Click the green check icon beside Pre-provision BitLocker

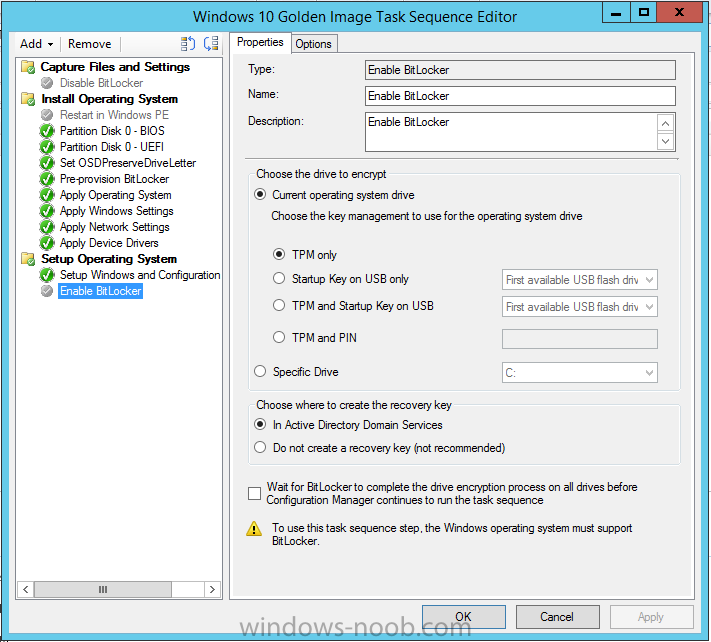tap(47, 179)
